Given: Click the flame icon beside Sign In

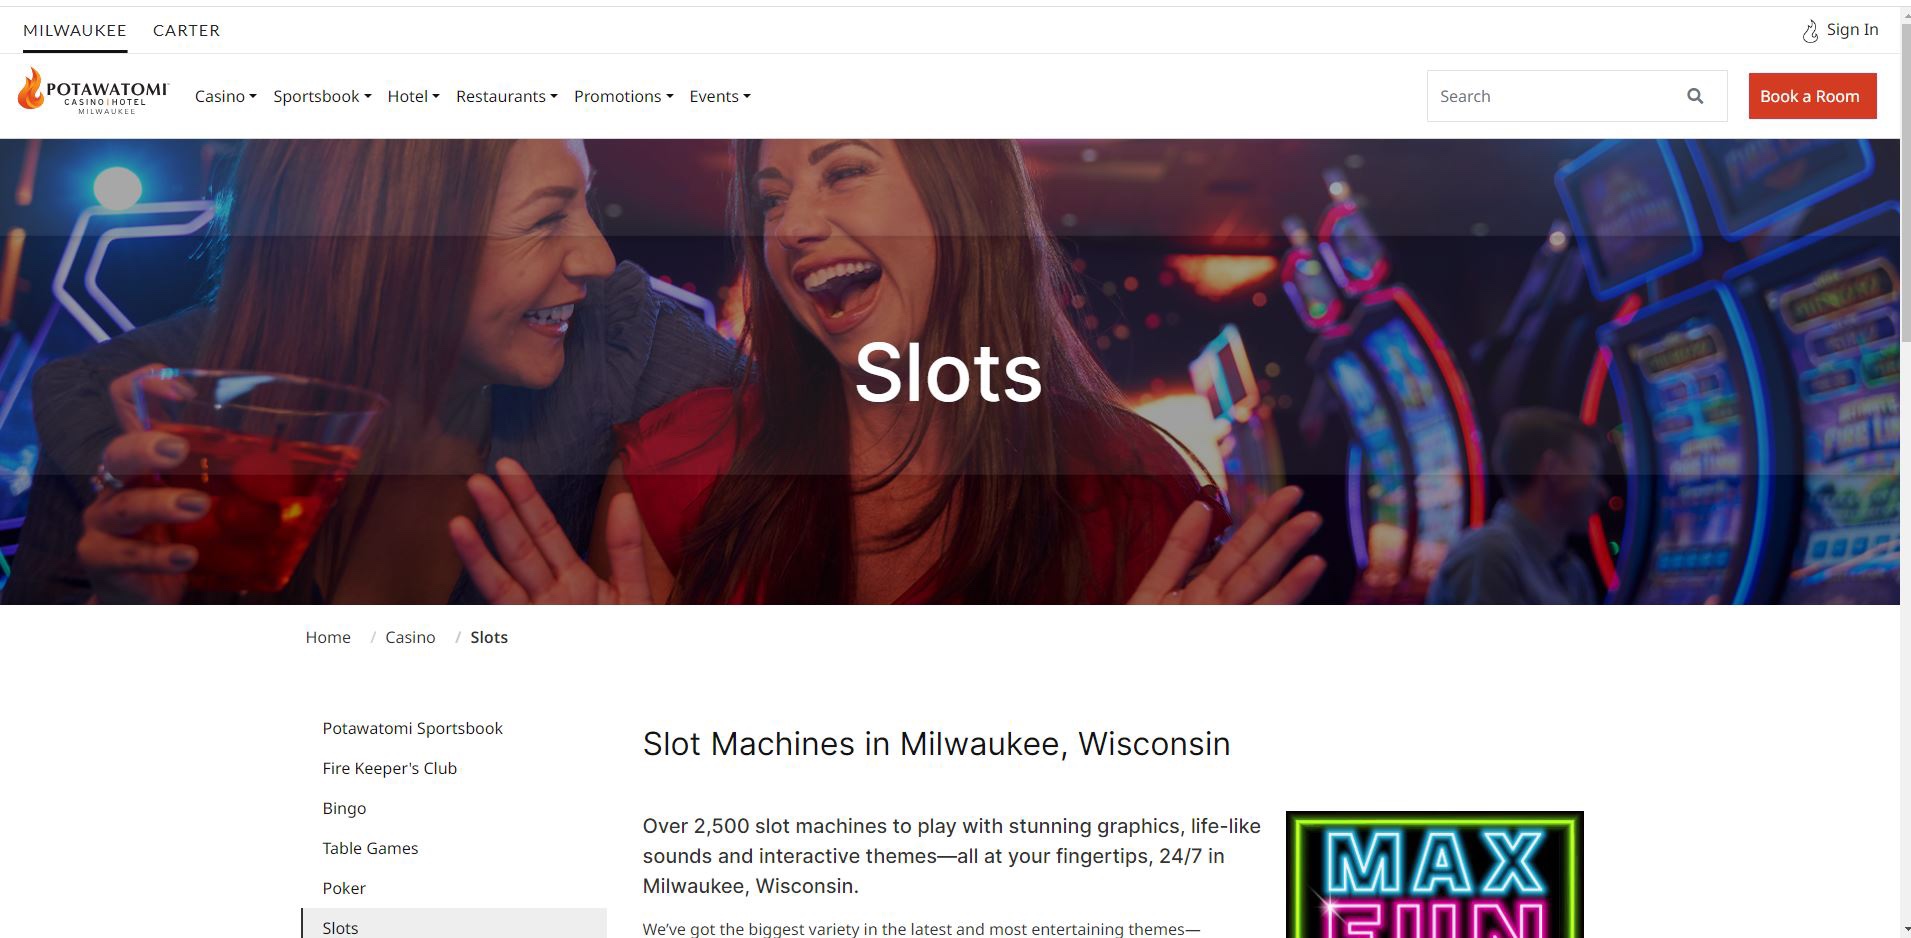Looking at the screenshot, I should [1810, 31].
